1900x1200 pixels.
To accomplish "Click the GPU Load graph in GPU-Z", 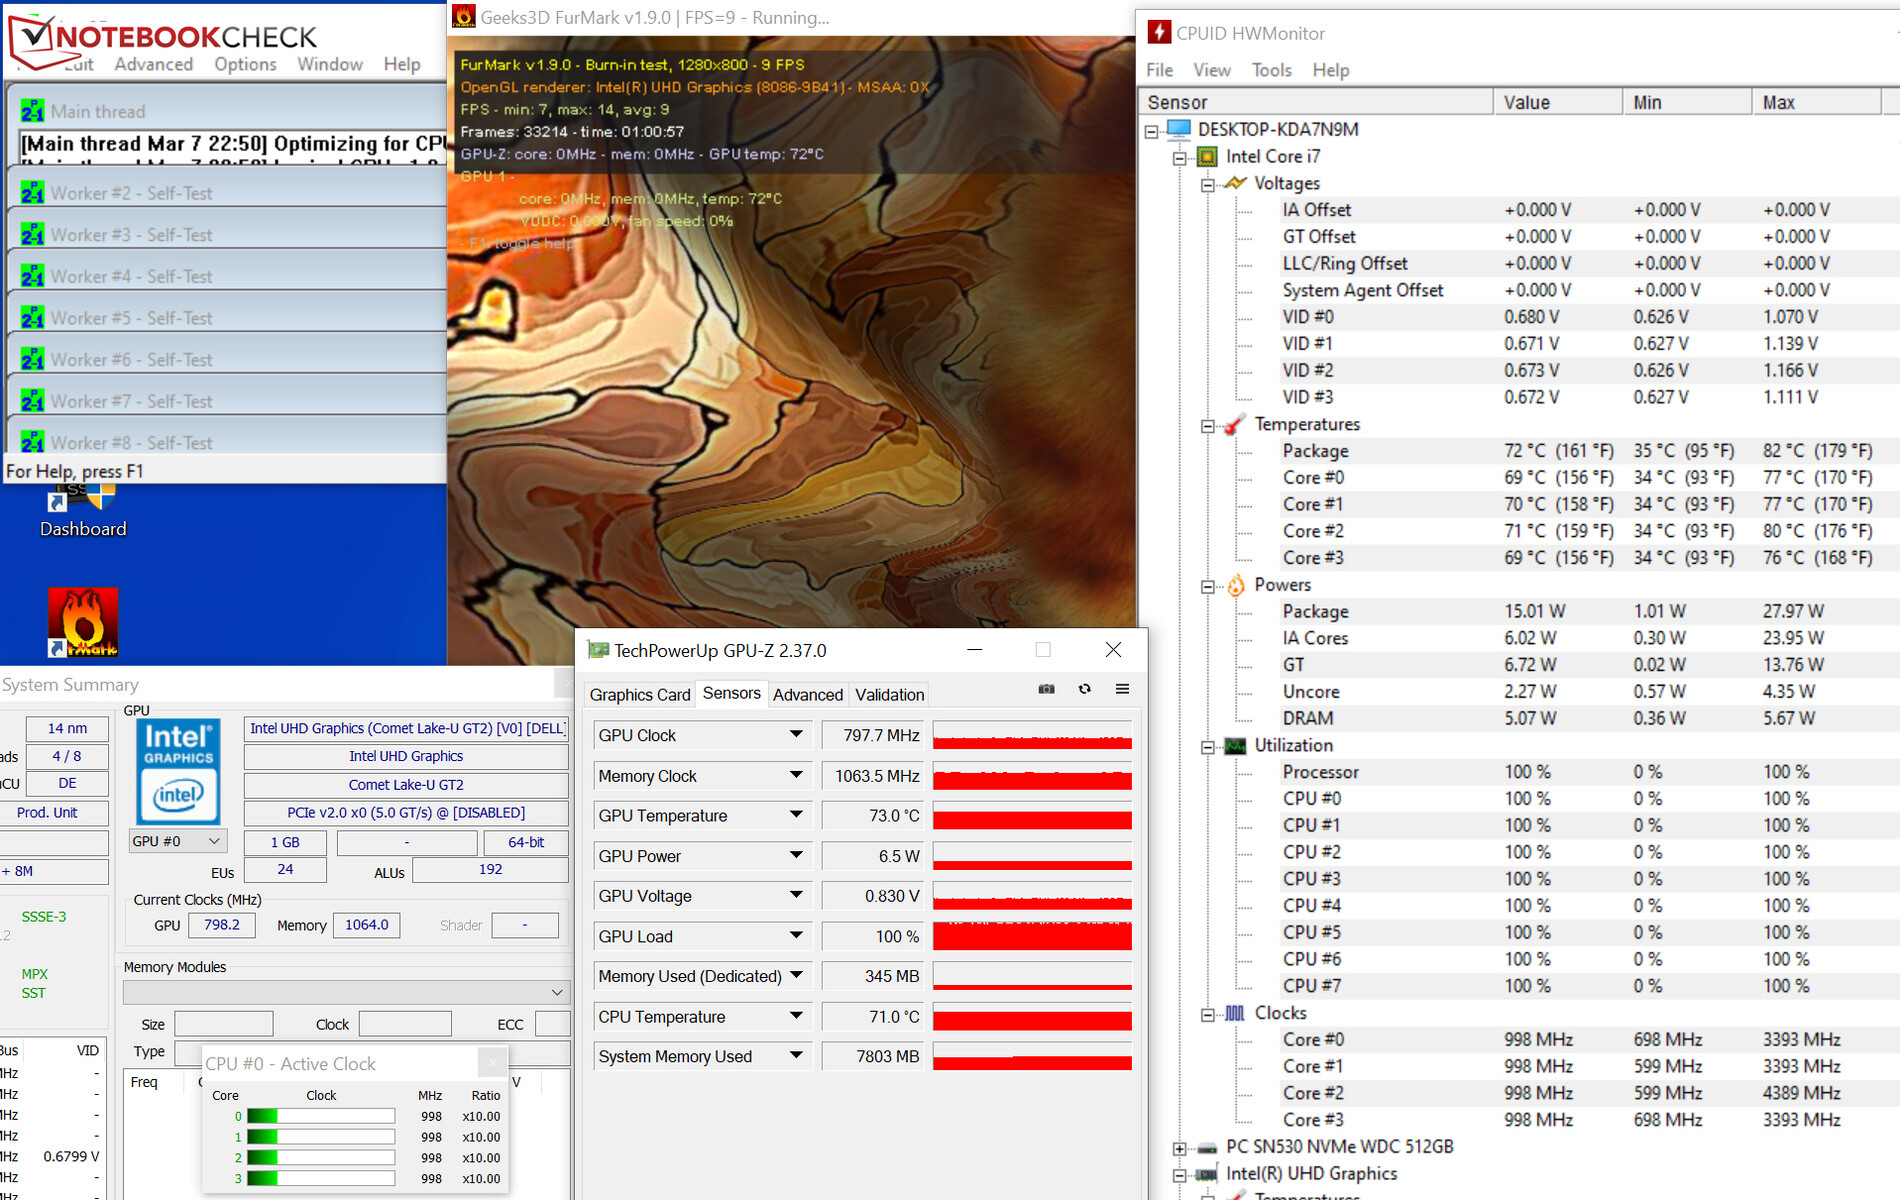I will click(x=1032, y=935).
